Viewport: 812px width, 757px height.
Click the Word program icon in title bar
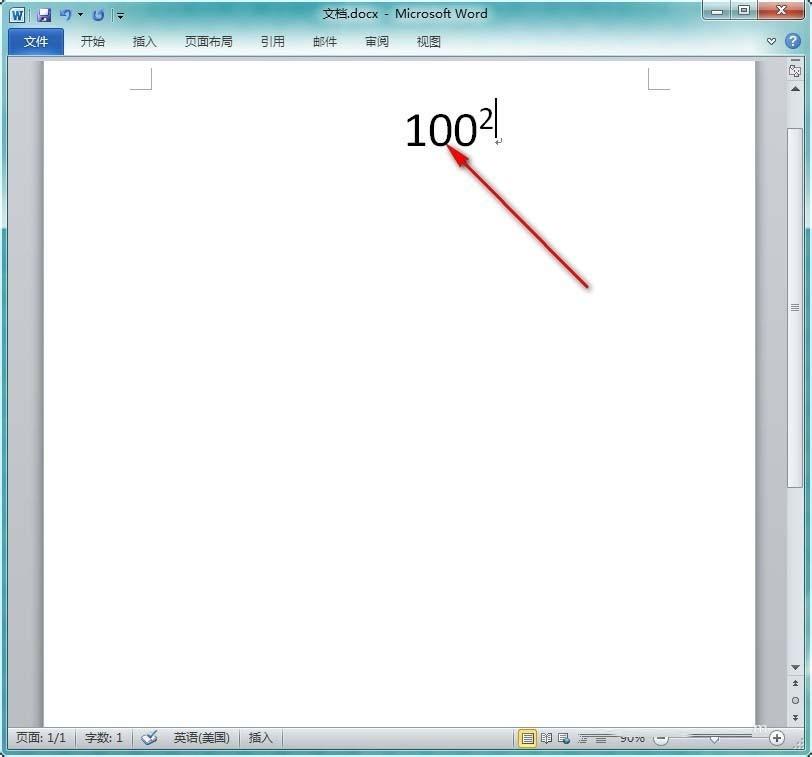pos(17,15)
